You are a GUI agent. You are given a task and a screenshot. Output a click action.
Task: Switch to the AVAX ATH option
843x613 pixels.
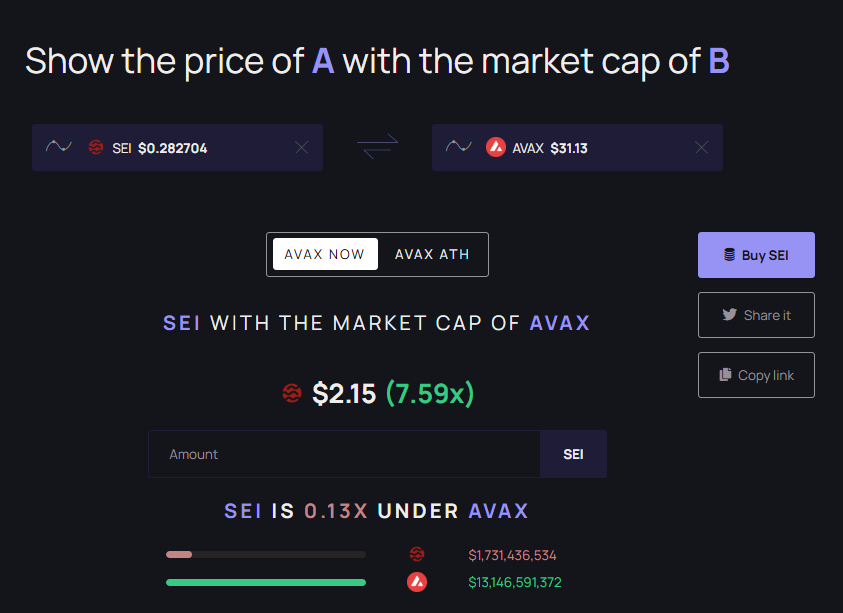432,254
